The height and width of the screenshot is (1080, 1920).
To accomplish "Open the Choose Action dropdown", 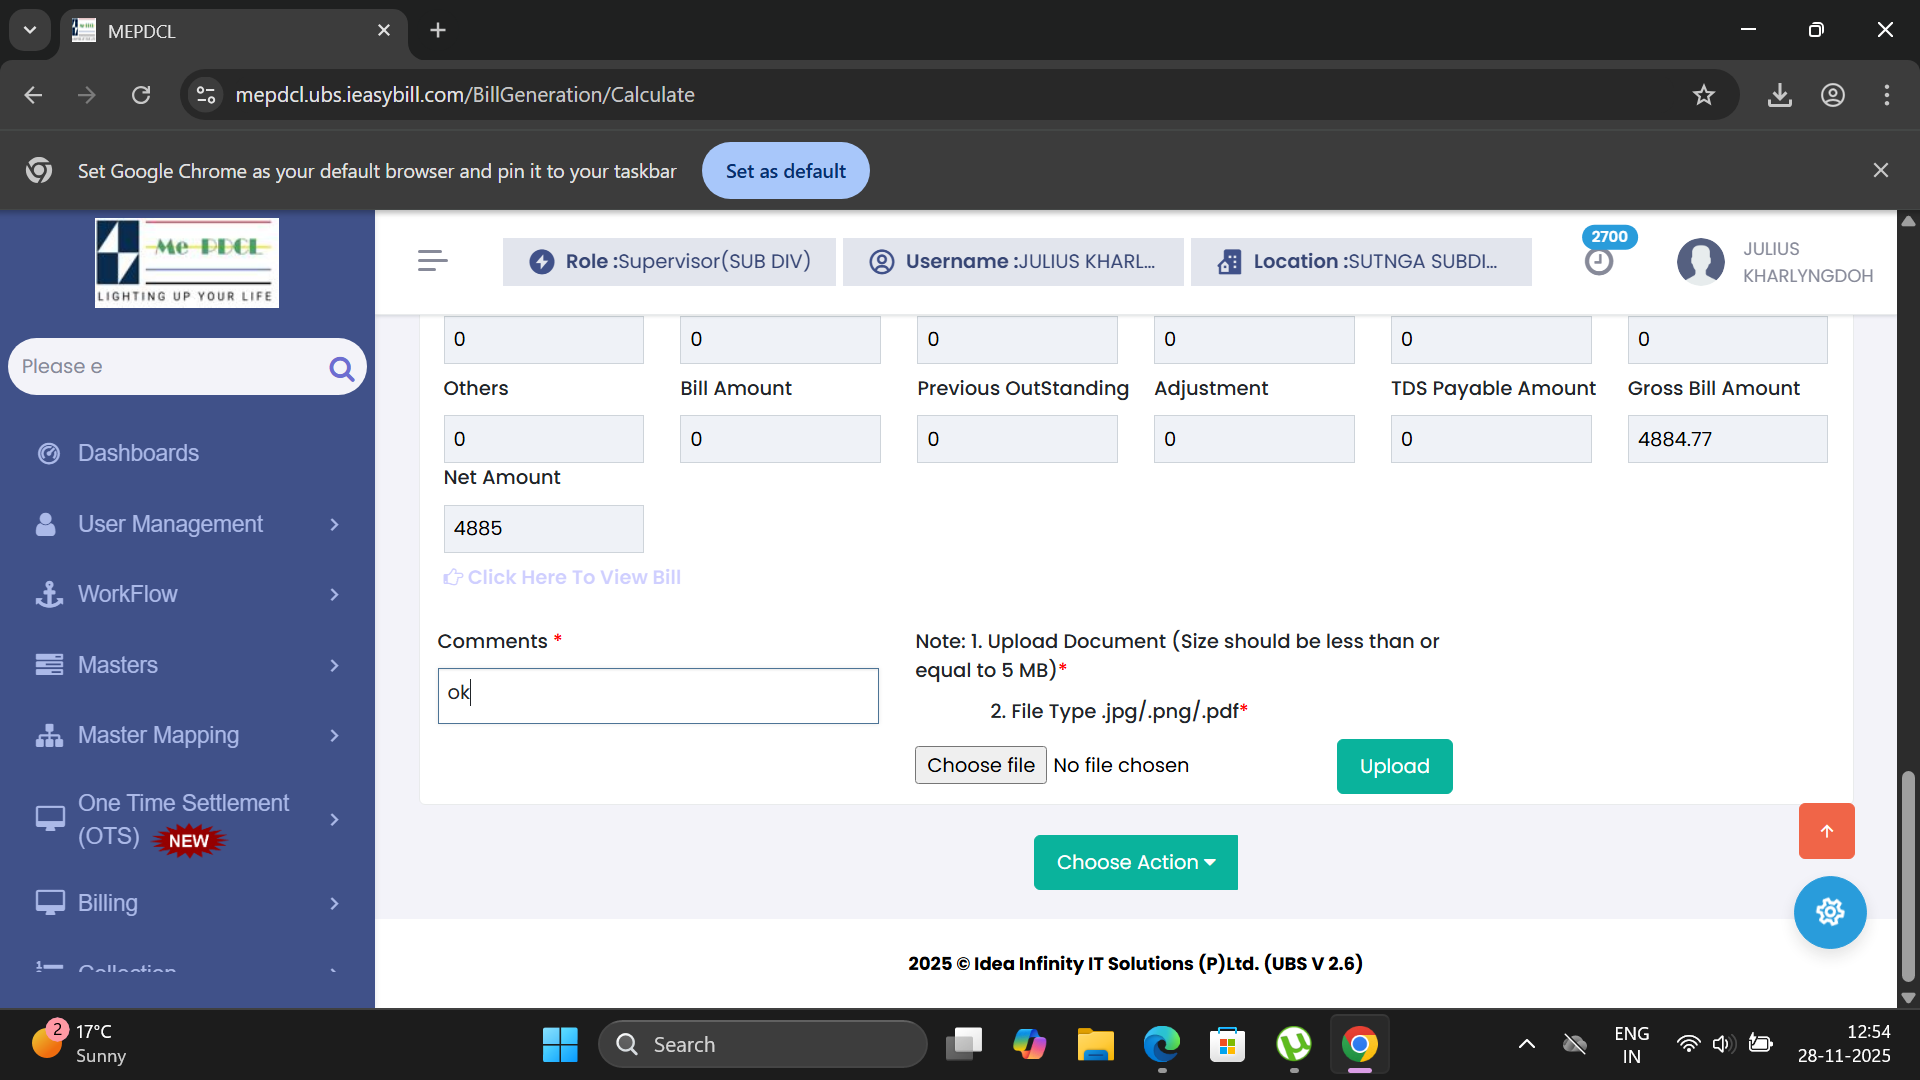I will (1135, 862).
